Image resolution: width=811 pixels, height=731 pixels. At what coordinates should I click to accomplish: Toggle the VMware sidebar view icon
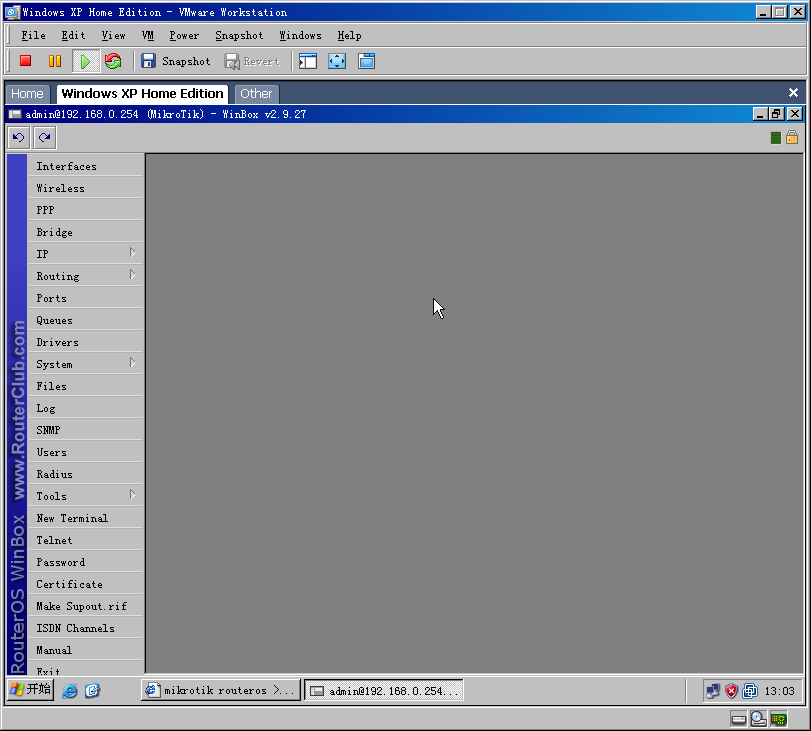308,61
